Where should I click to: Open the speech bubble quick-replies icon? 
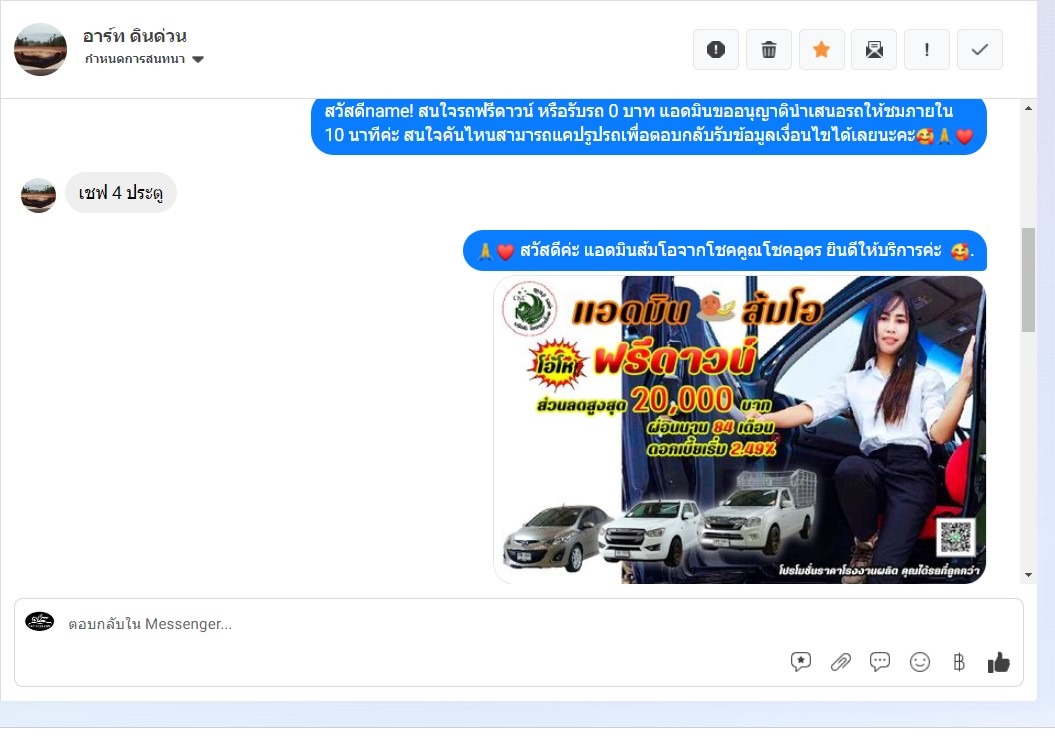[x=879, y=662]
